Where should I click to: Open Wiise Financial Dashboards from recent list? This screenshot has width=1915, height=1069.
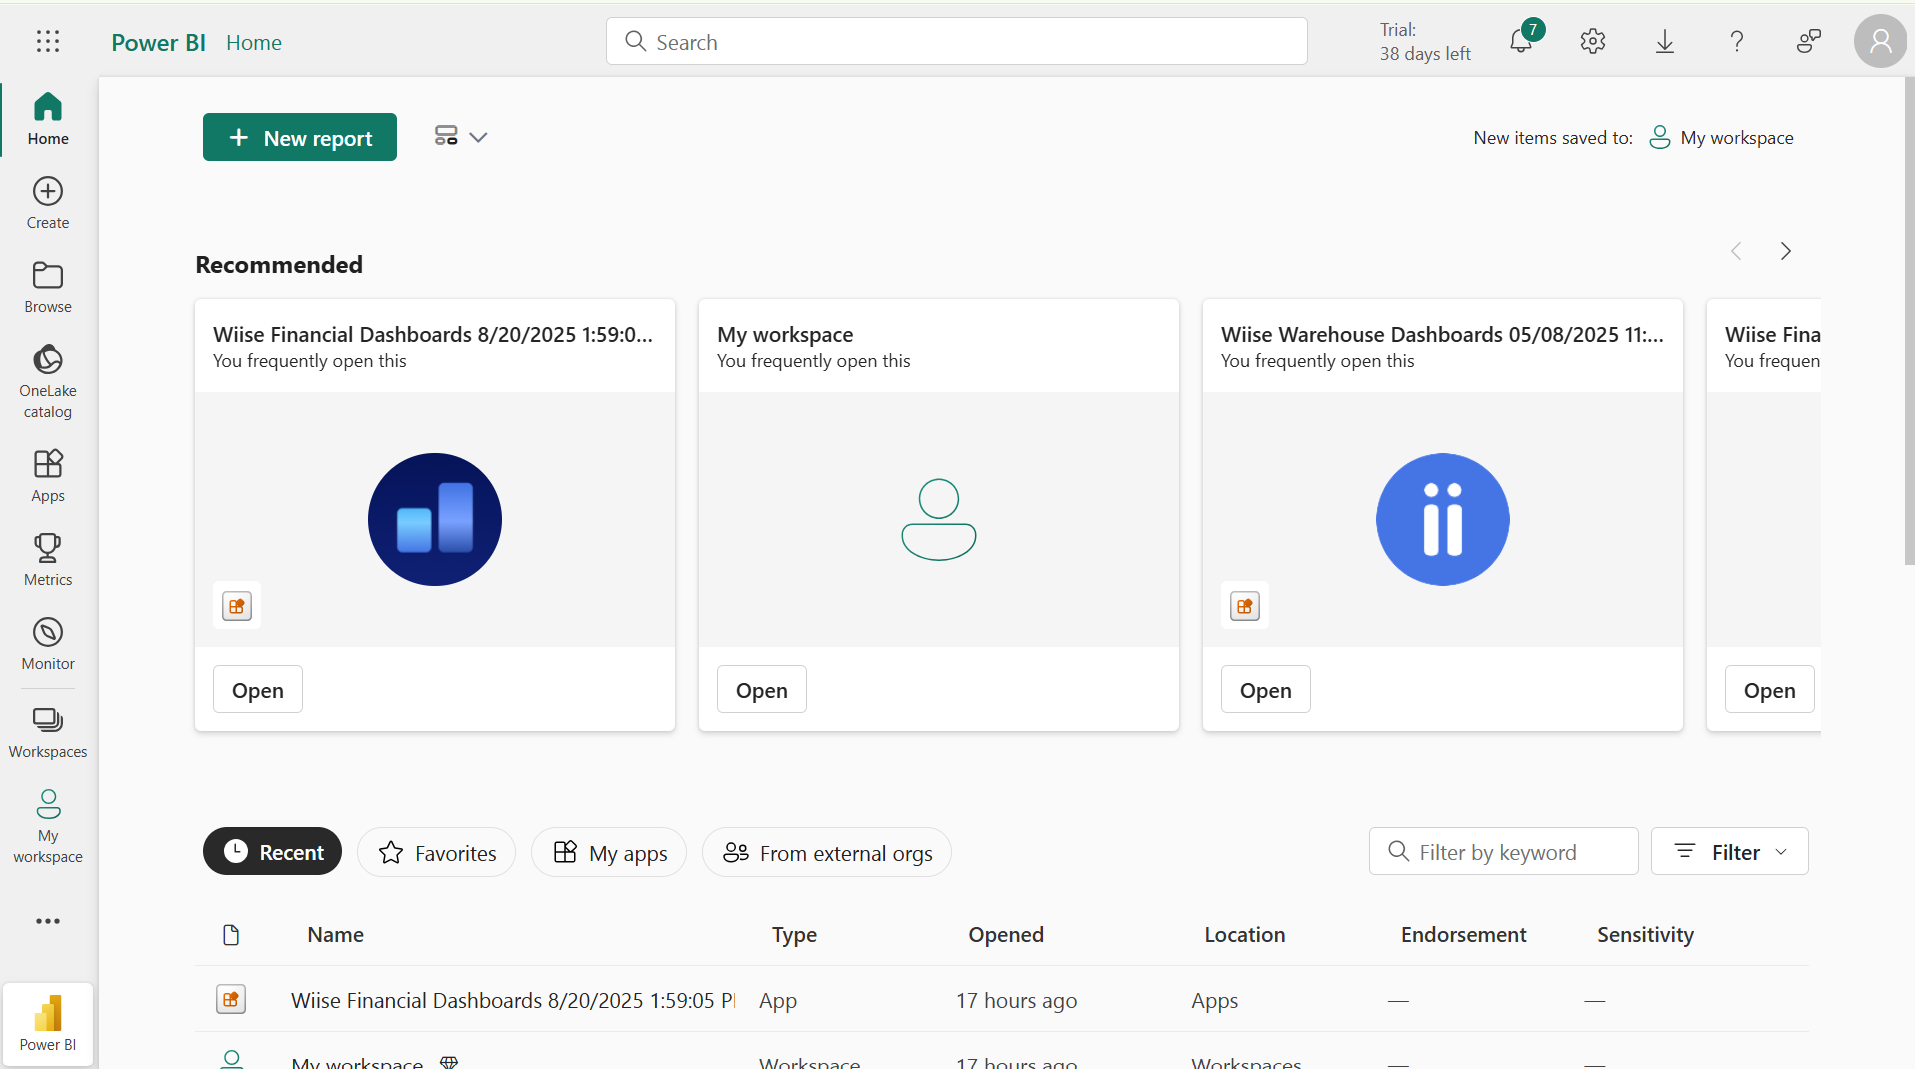(x=513, y=1000)
